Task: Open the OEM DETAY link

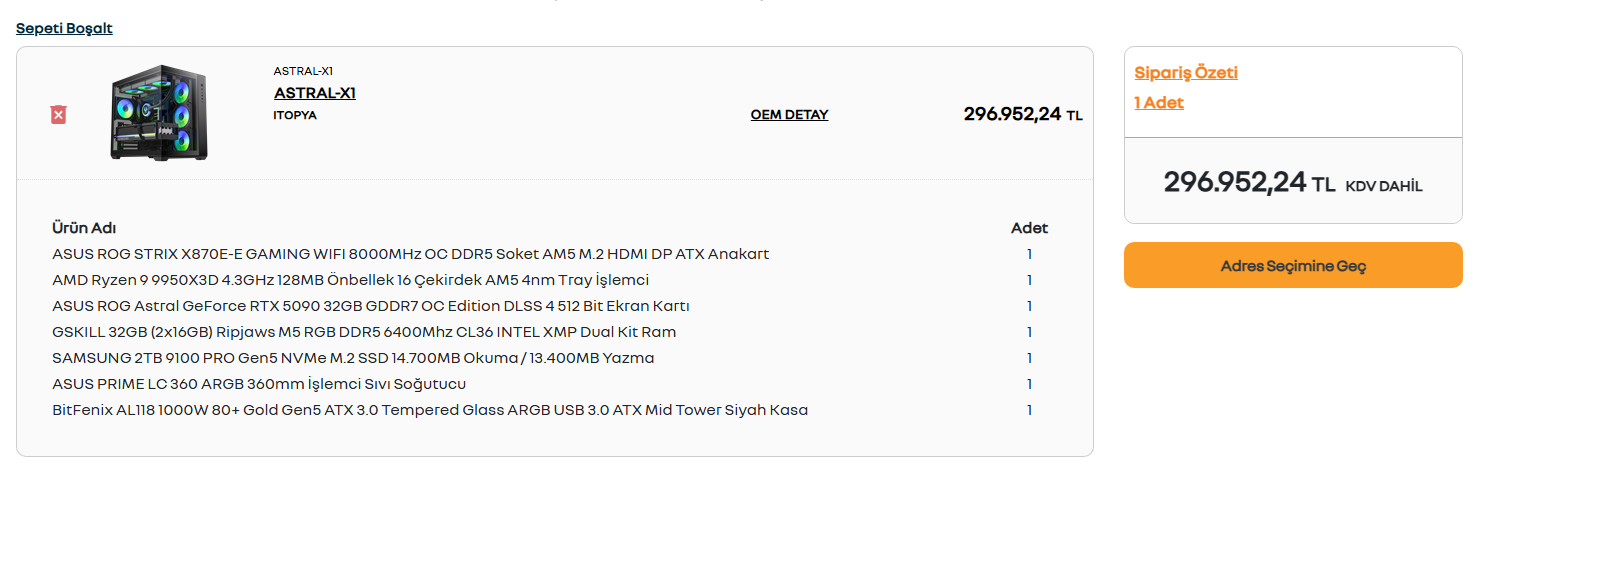Action: [x=789, y=115]
